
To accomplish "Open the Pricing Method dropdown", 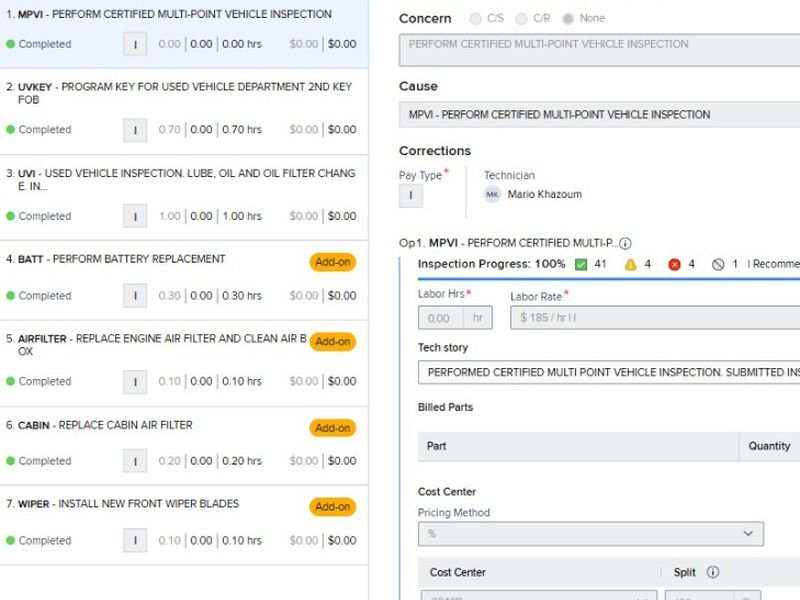I will (590, 534).
